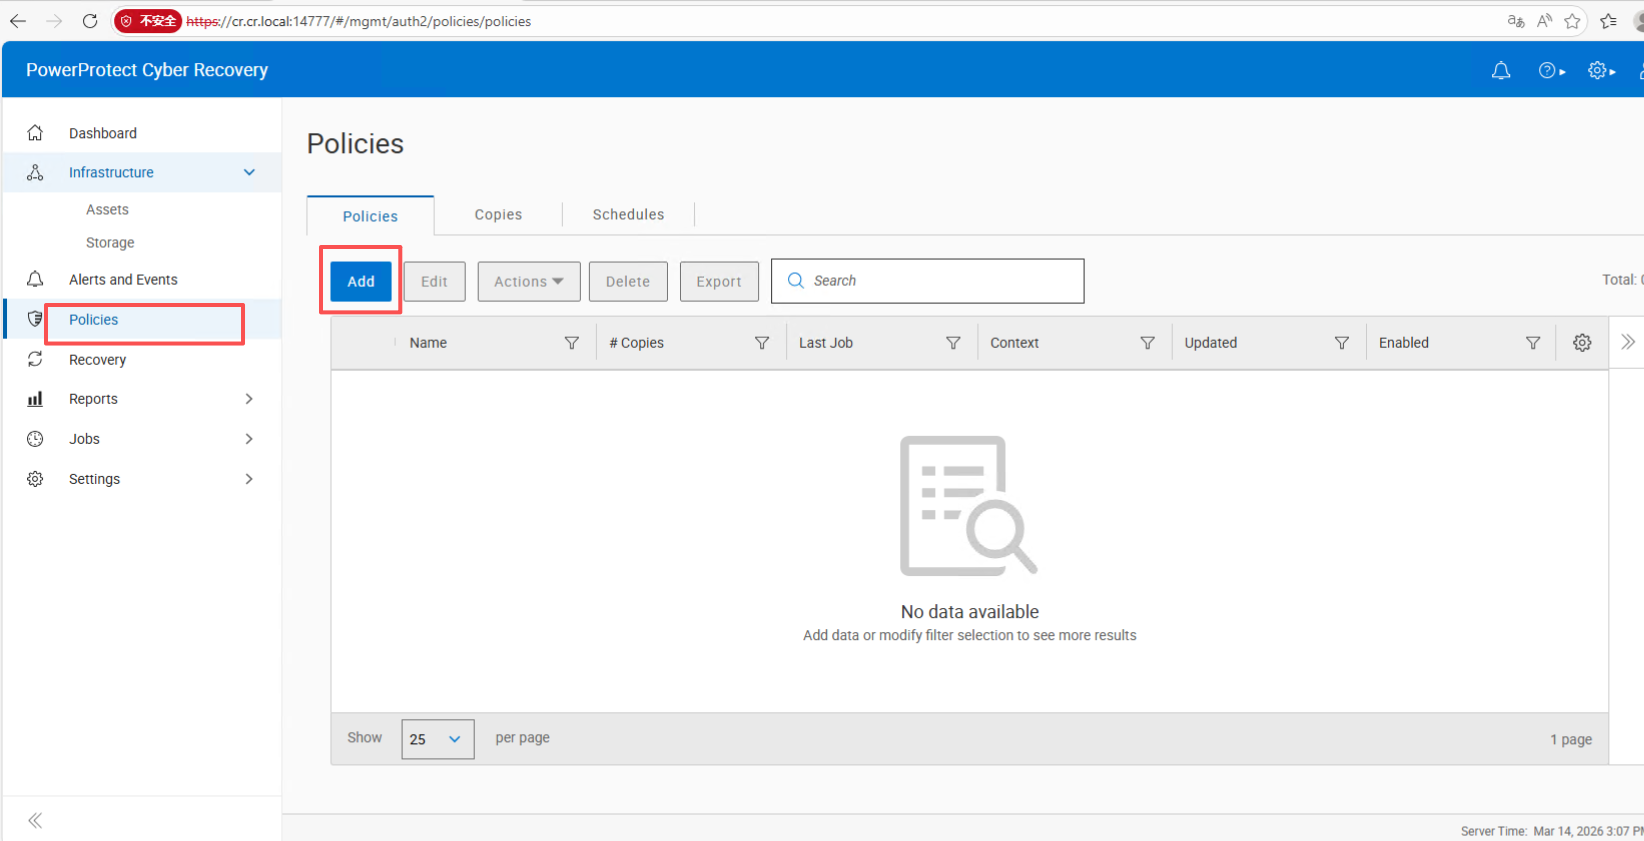This screenshot has height=841, width=1644.
Task: Open Storage under Infrastructure
Action: [110, 243]
